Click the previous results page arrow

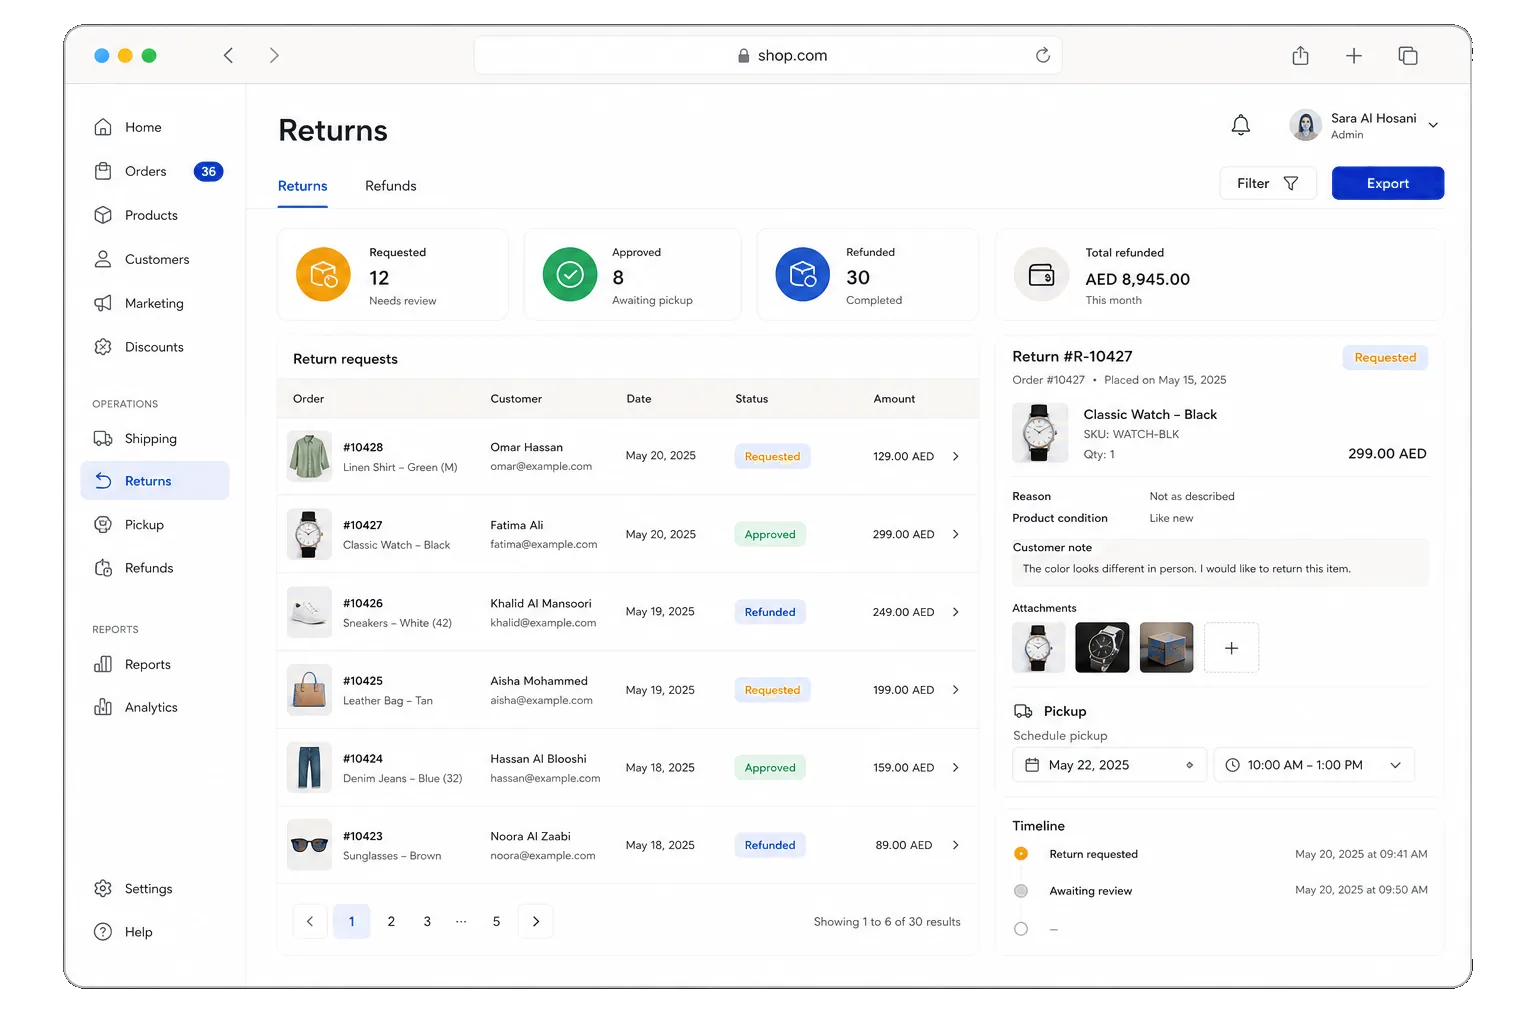point(310,921)
